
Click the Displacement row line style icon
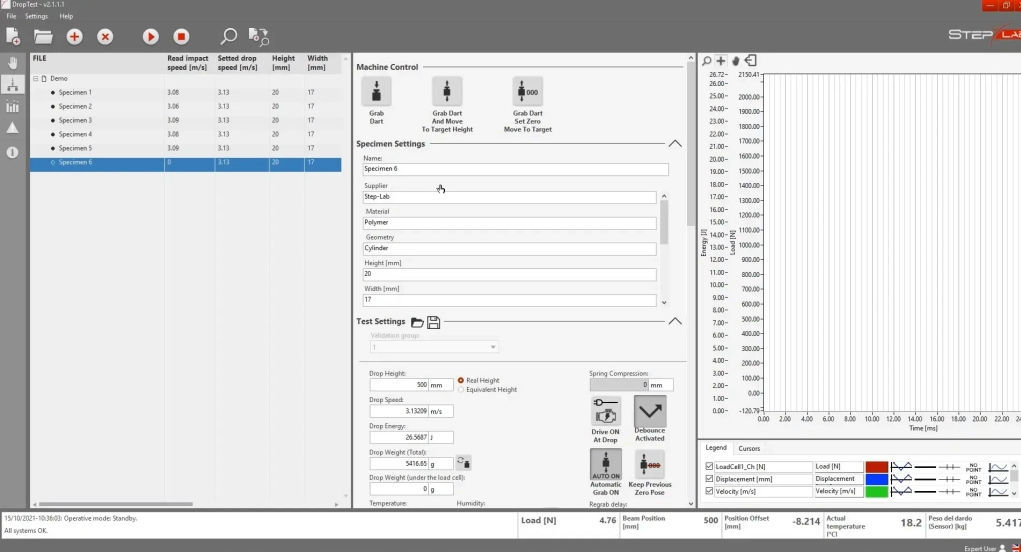tap(925, 479)
